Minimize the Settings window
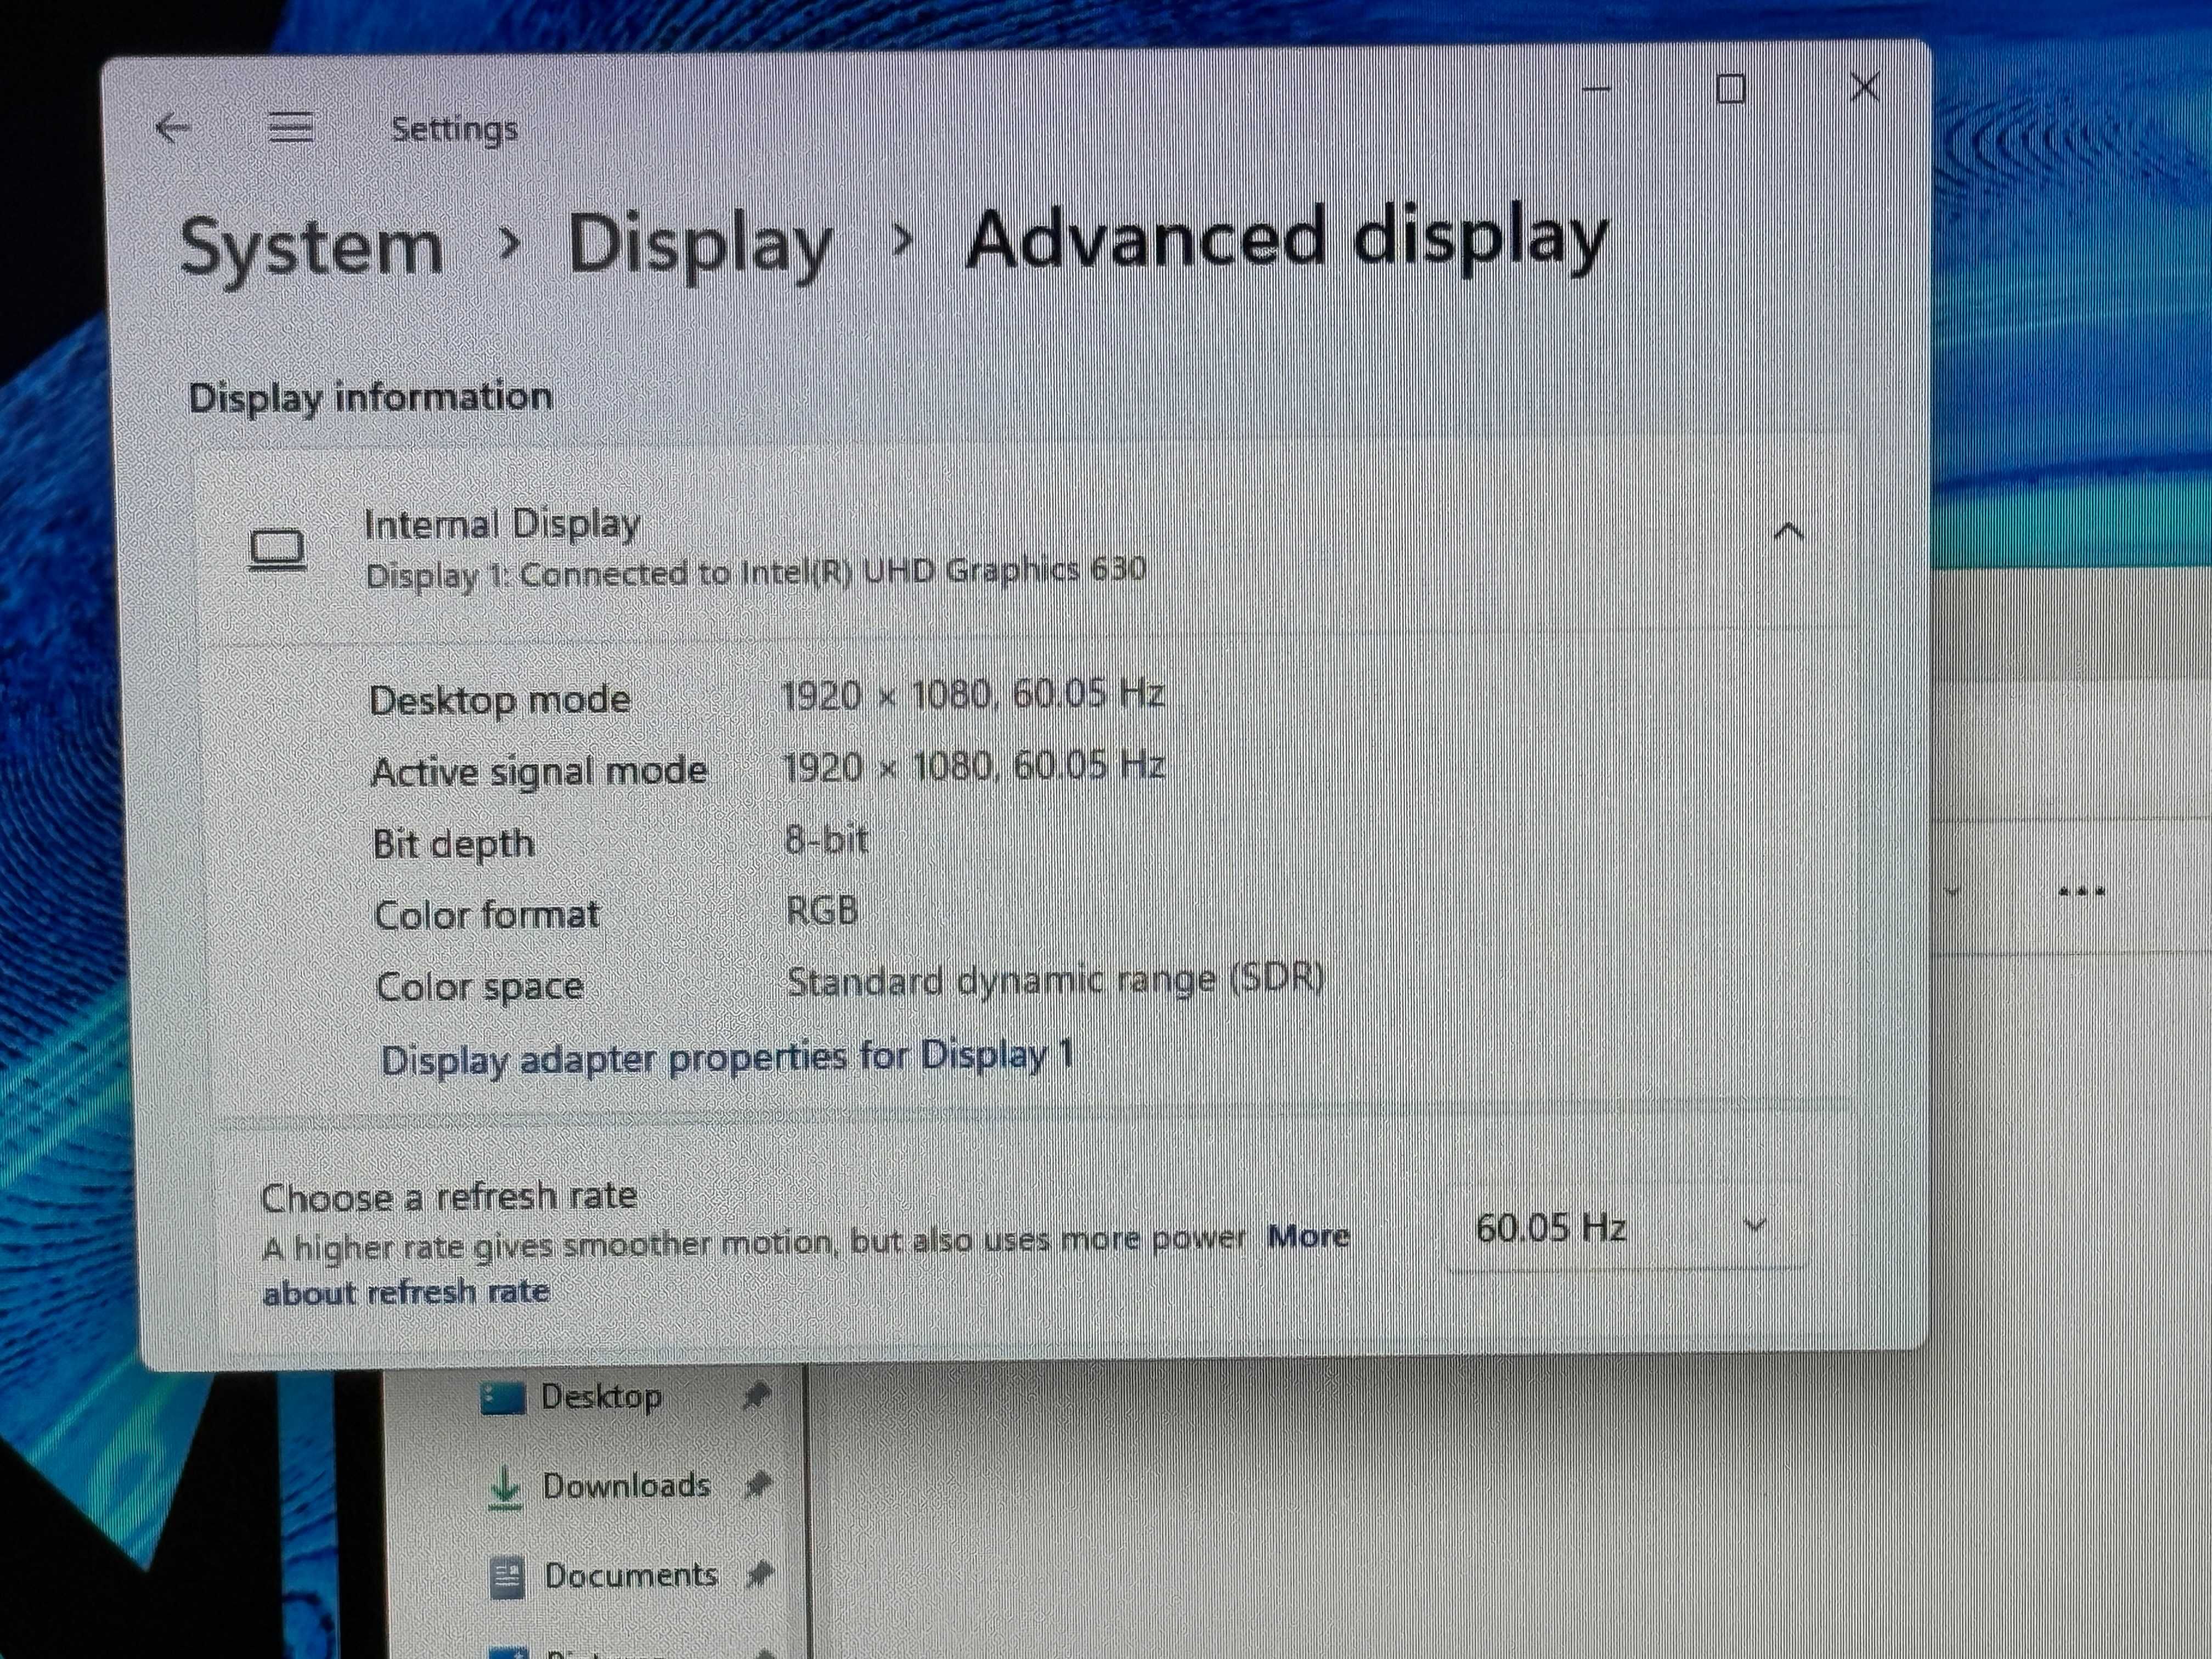2212x1659 pixels. [x=1597, y=89]
